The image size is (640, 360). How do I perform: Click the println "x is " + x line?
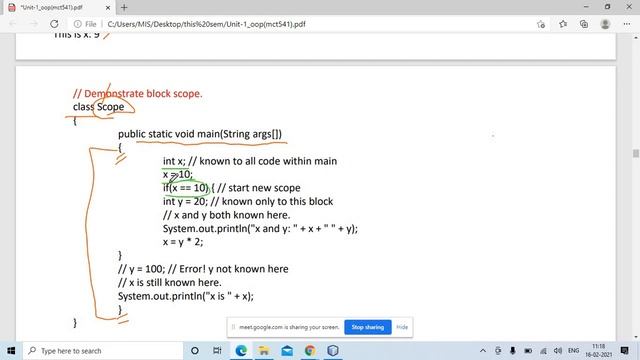(186, 296)
